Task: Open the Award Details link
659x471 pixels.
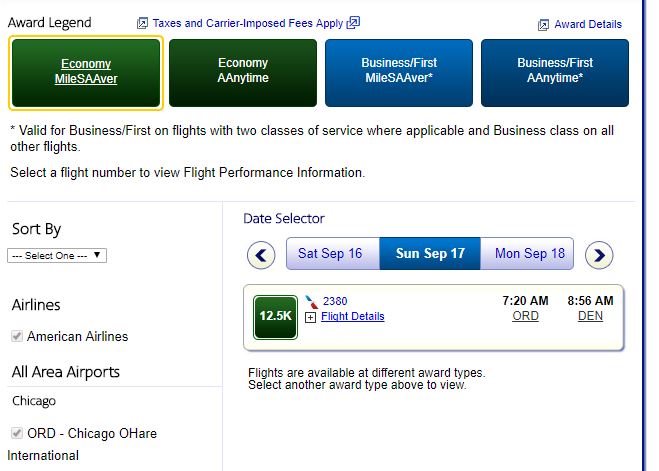Action: tap(588, 25)
